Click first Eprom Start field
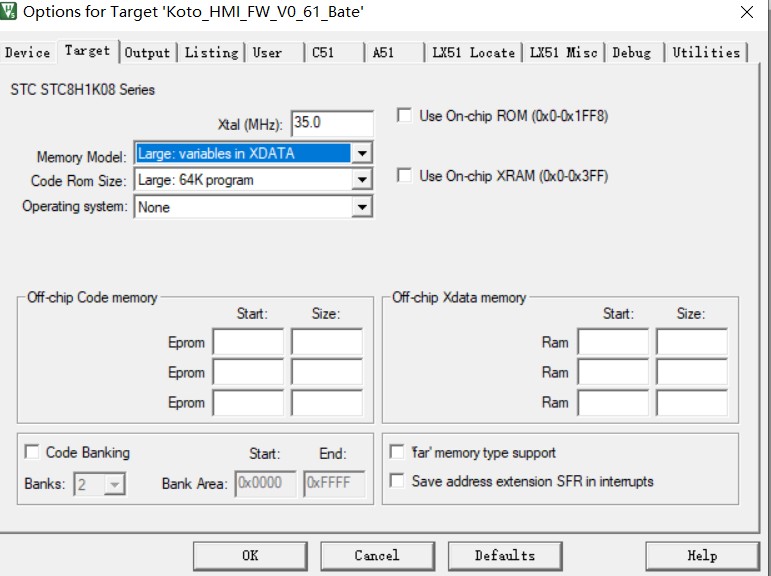771x576 pixels. pos(248,342)
